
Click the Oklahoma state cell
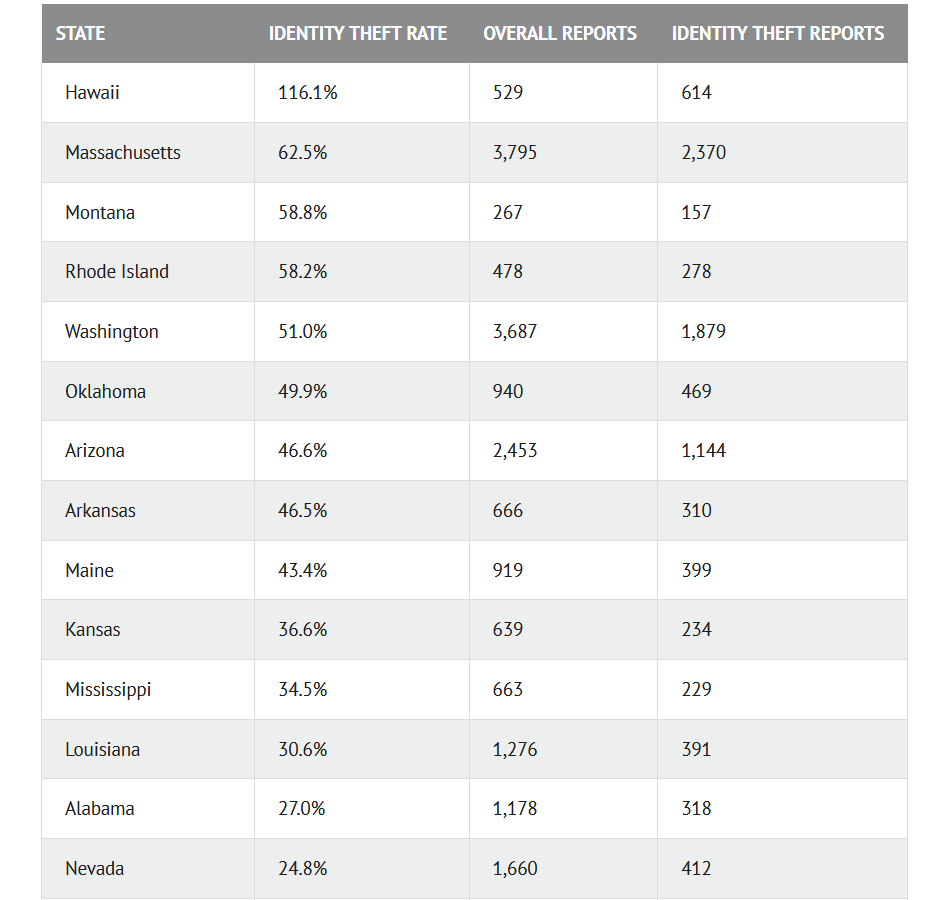(x=105, y=391)
